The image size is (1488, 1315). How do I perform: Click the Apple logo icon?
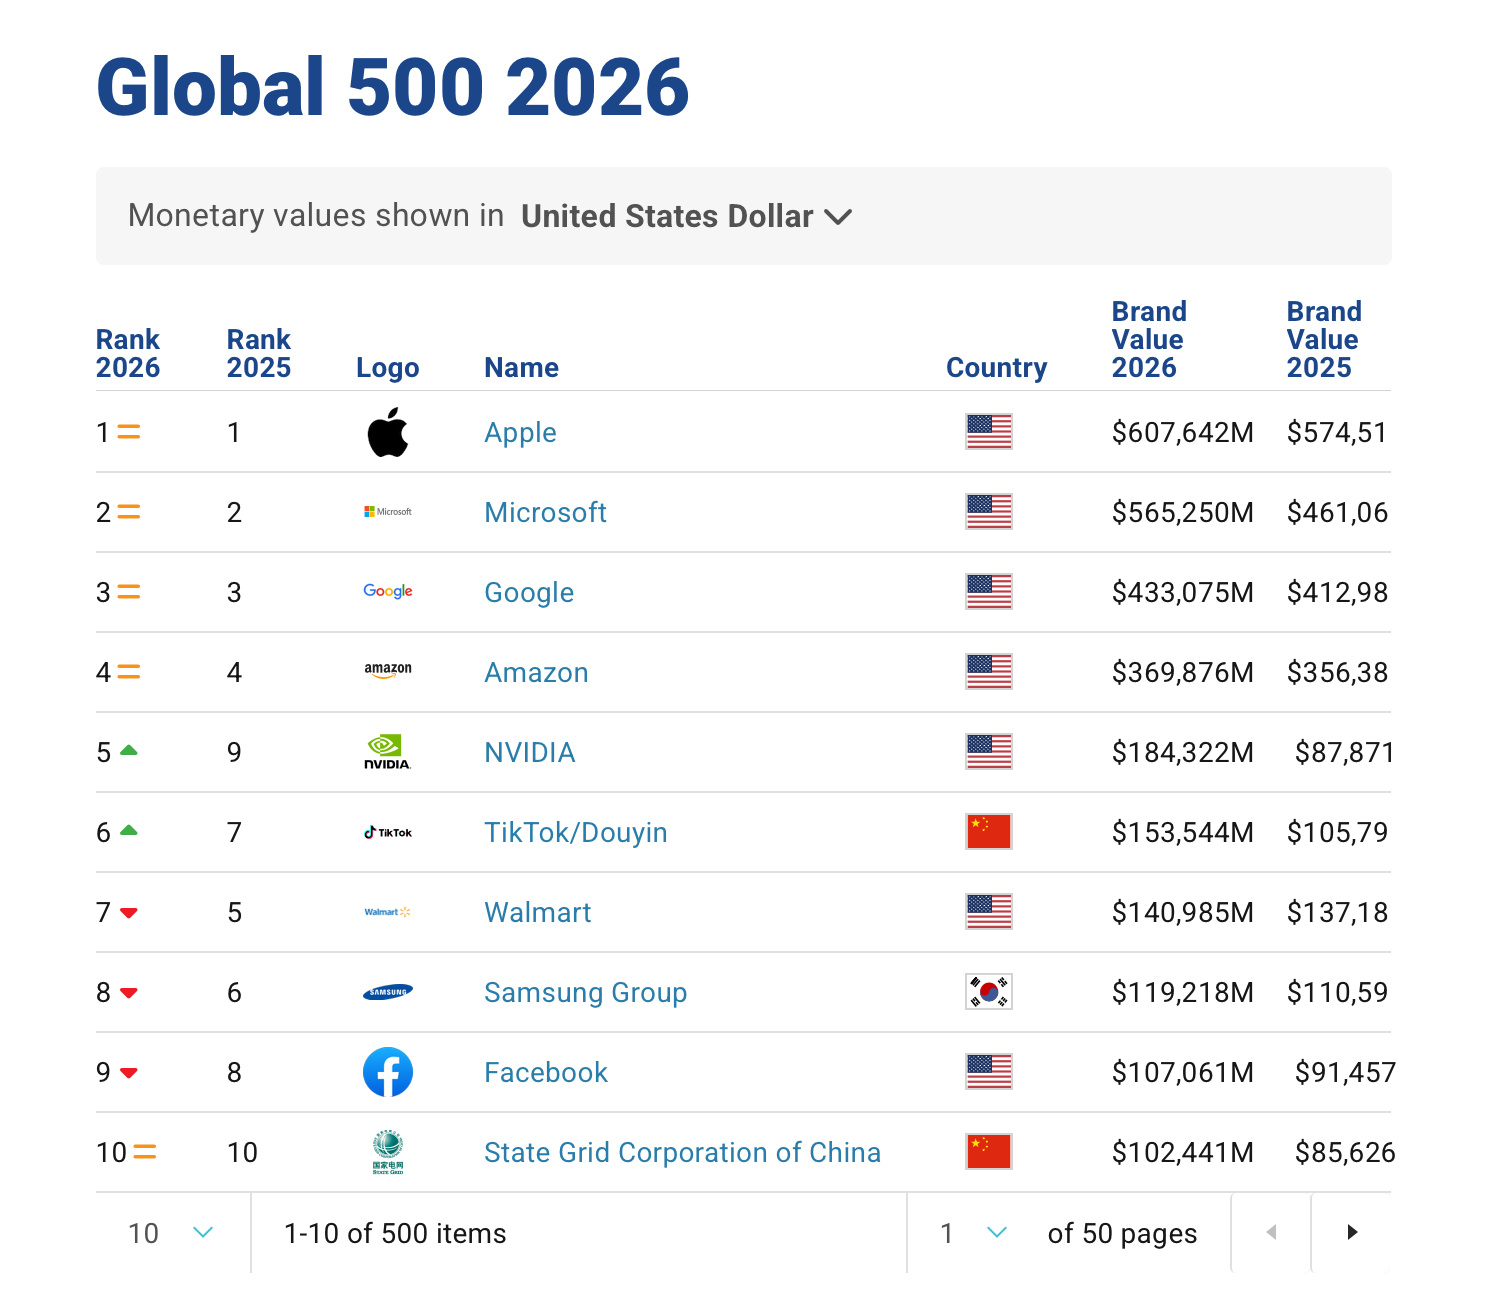(x=388, y=432)
